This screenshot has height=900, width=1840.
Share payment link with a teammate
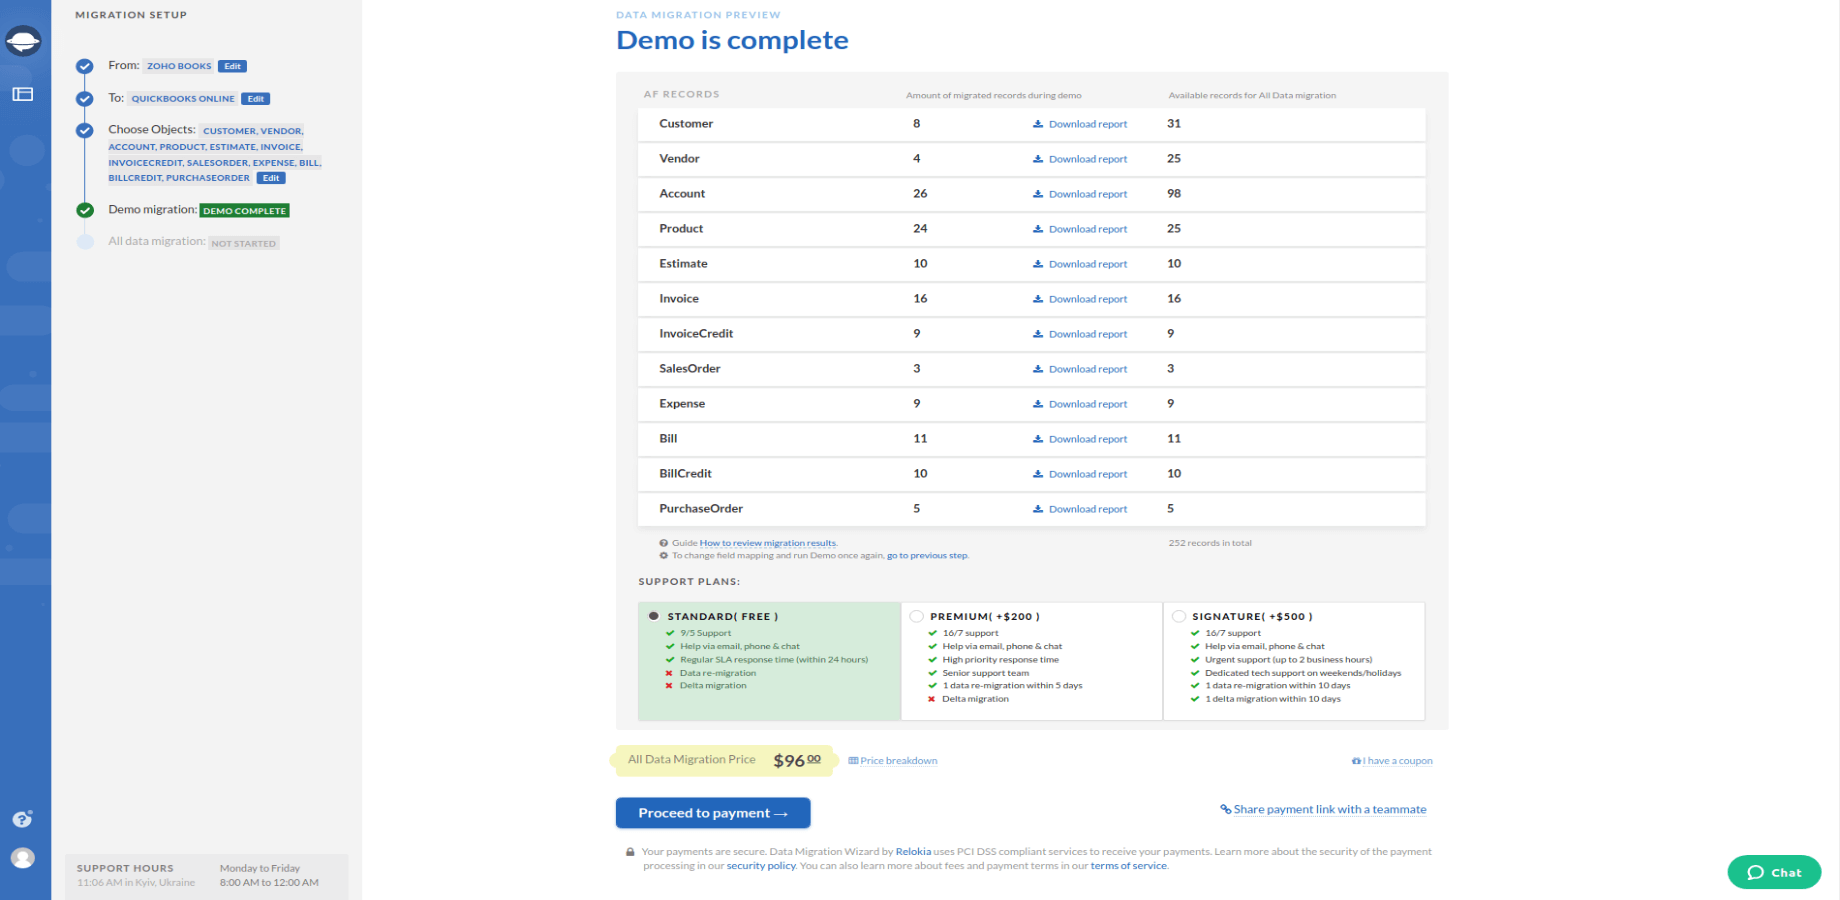pos(1323,810)
